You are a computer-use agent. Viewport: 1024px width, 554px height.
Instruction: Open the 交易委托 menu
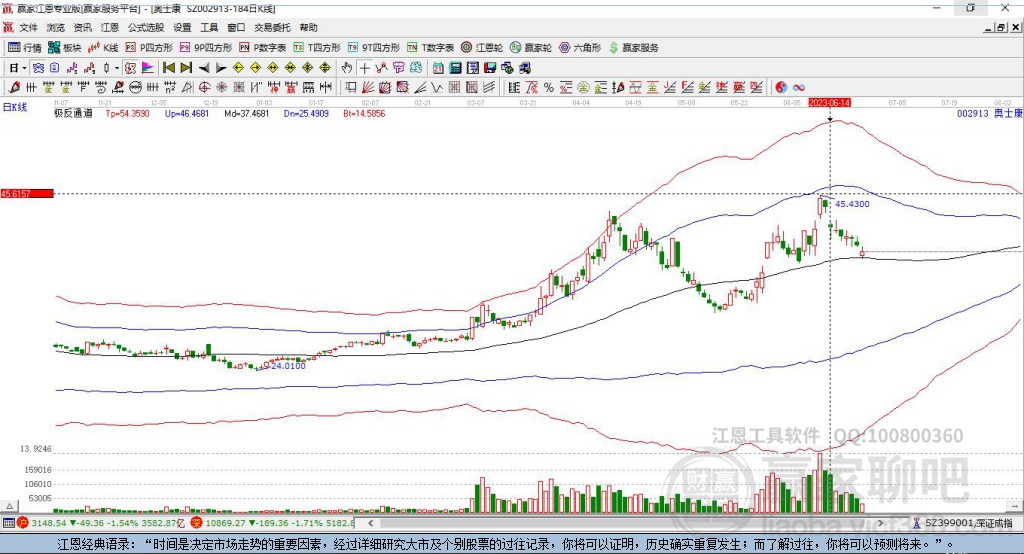point(272,27)
